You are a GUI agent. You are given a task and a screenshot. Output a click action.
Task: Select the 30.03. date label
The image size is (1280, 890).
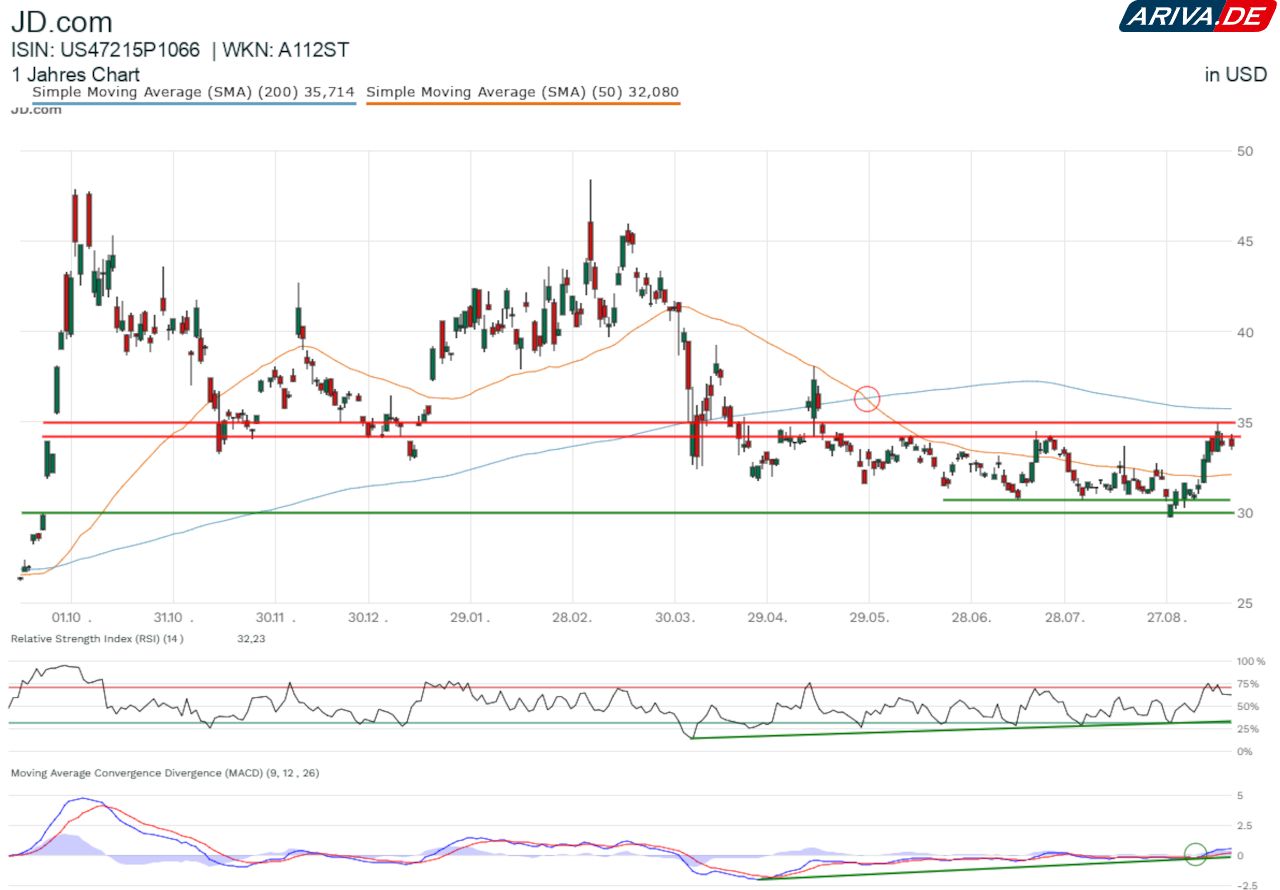(x=675, y=617)
